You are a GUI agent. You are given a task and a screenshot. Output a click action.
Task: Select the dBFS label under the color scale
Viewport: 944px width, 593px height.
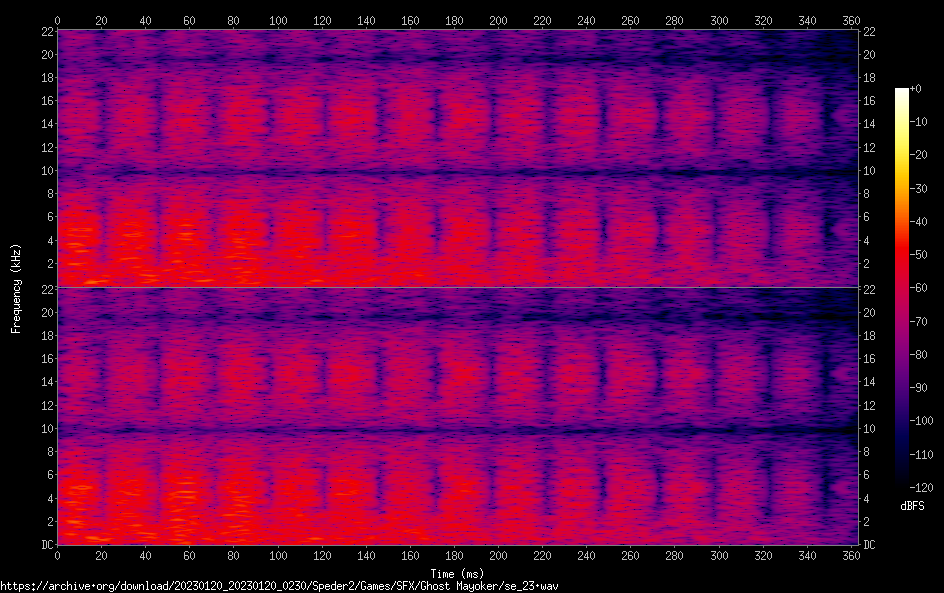pos(912,507)
